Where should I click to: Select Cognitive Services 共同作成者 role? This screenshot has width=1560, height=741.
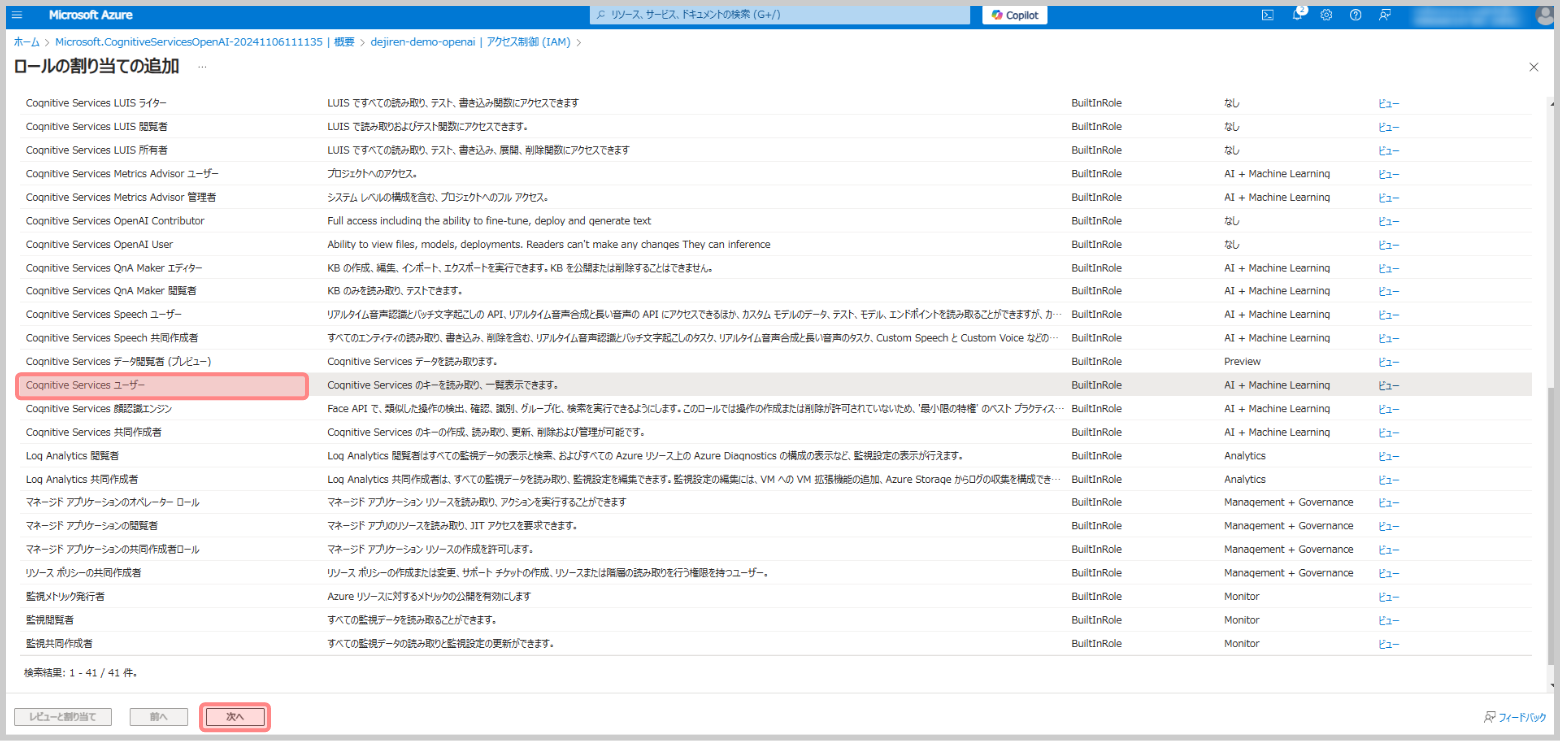(94, 432)
